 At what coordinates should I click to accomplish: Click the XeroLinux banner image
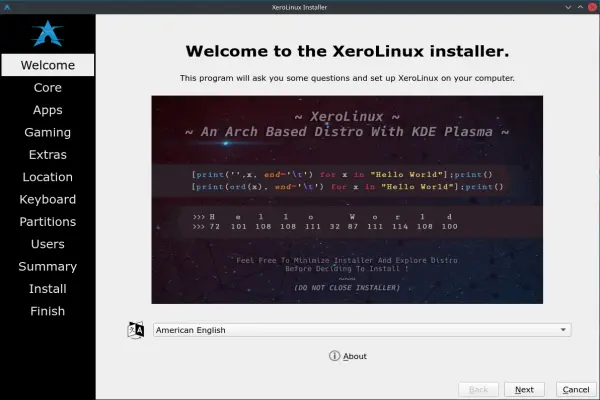[347, 200]
